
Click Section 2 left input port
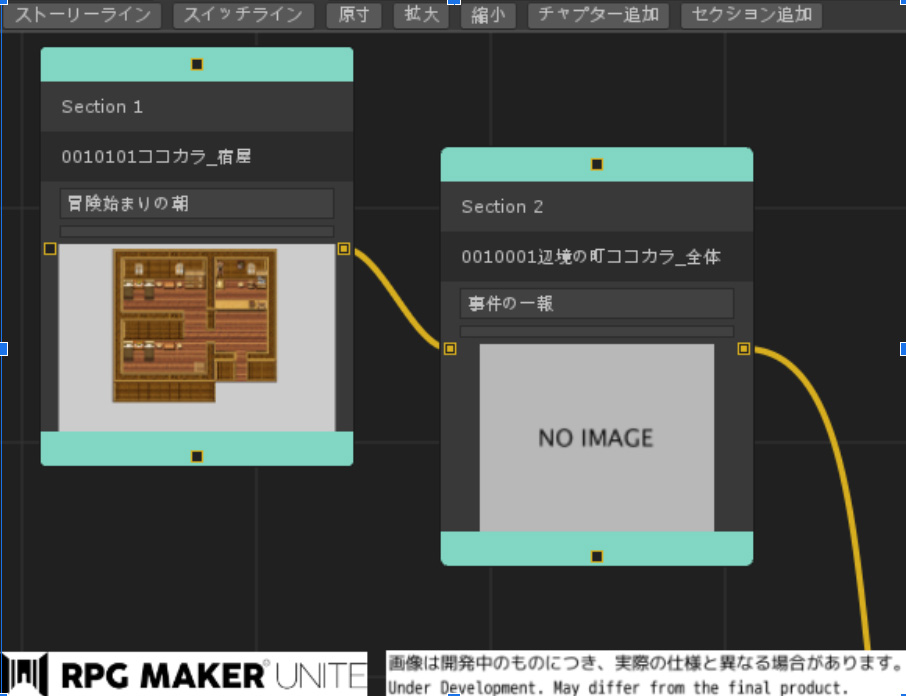[x=450, y=348]
